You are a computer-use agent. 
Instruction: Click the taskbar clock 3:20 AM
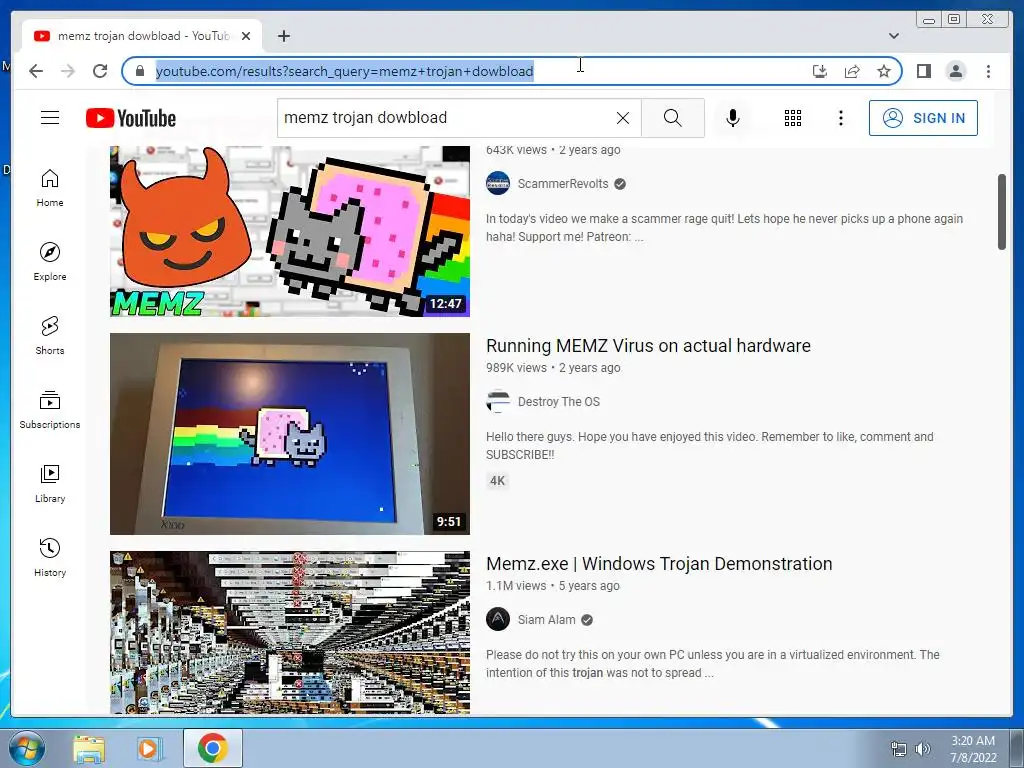[x=973, y=741]
